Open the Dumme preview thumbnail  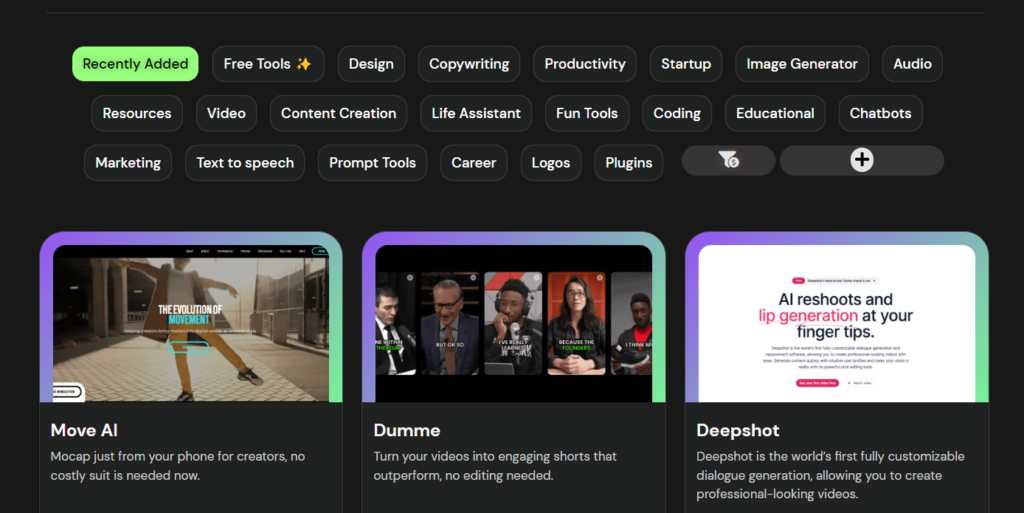[x=513, y=323]
